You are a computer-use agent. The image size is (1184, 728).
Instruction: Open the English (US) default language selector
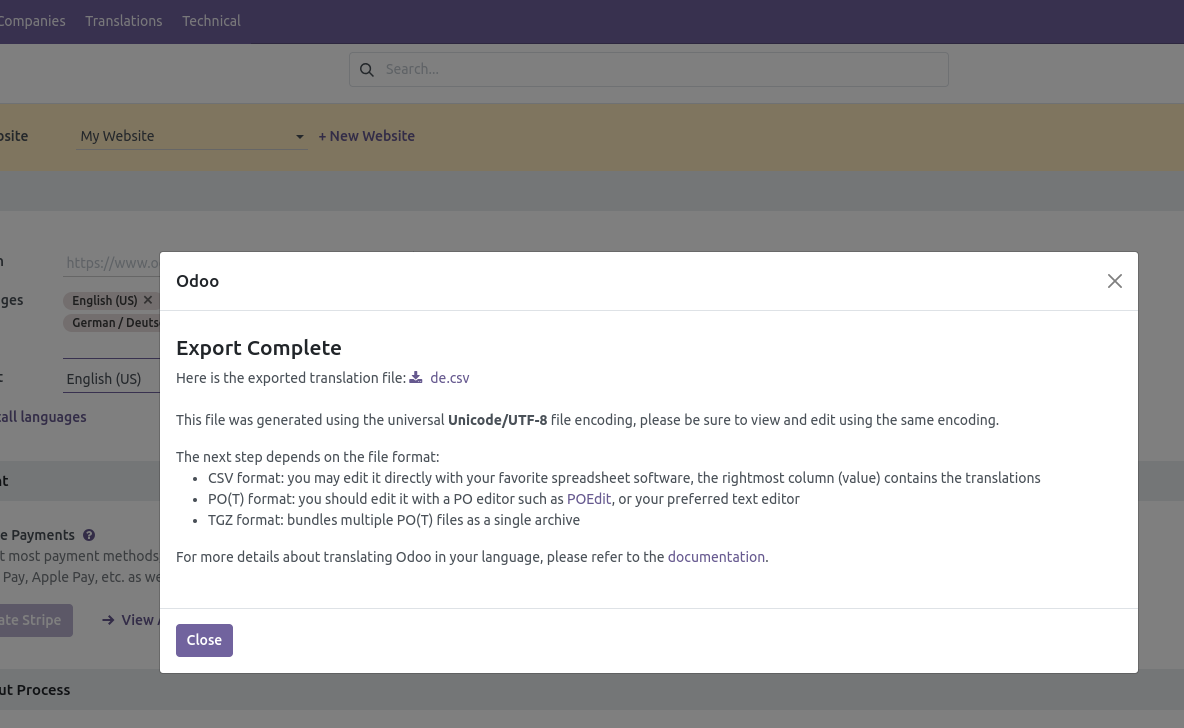[112, 379]
